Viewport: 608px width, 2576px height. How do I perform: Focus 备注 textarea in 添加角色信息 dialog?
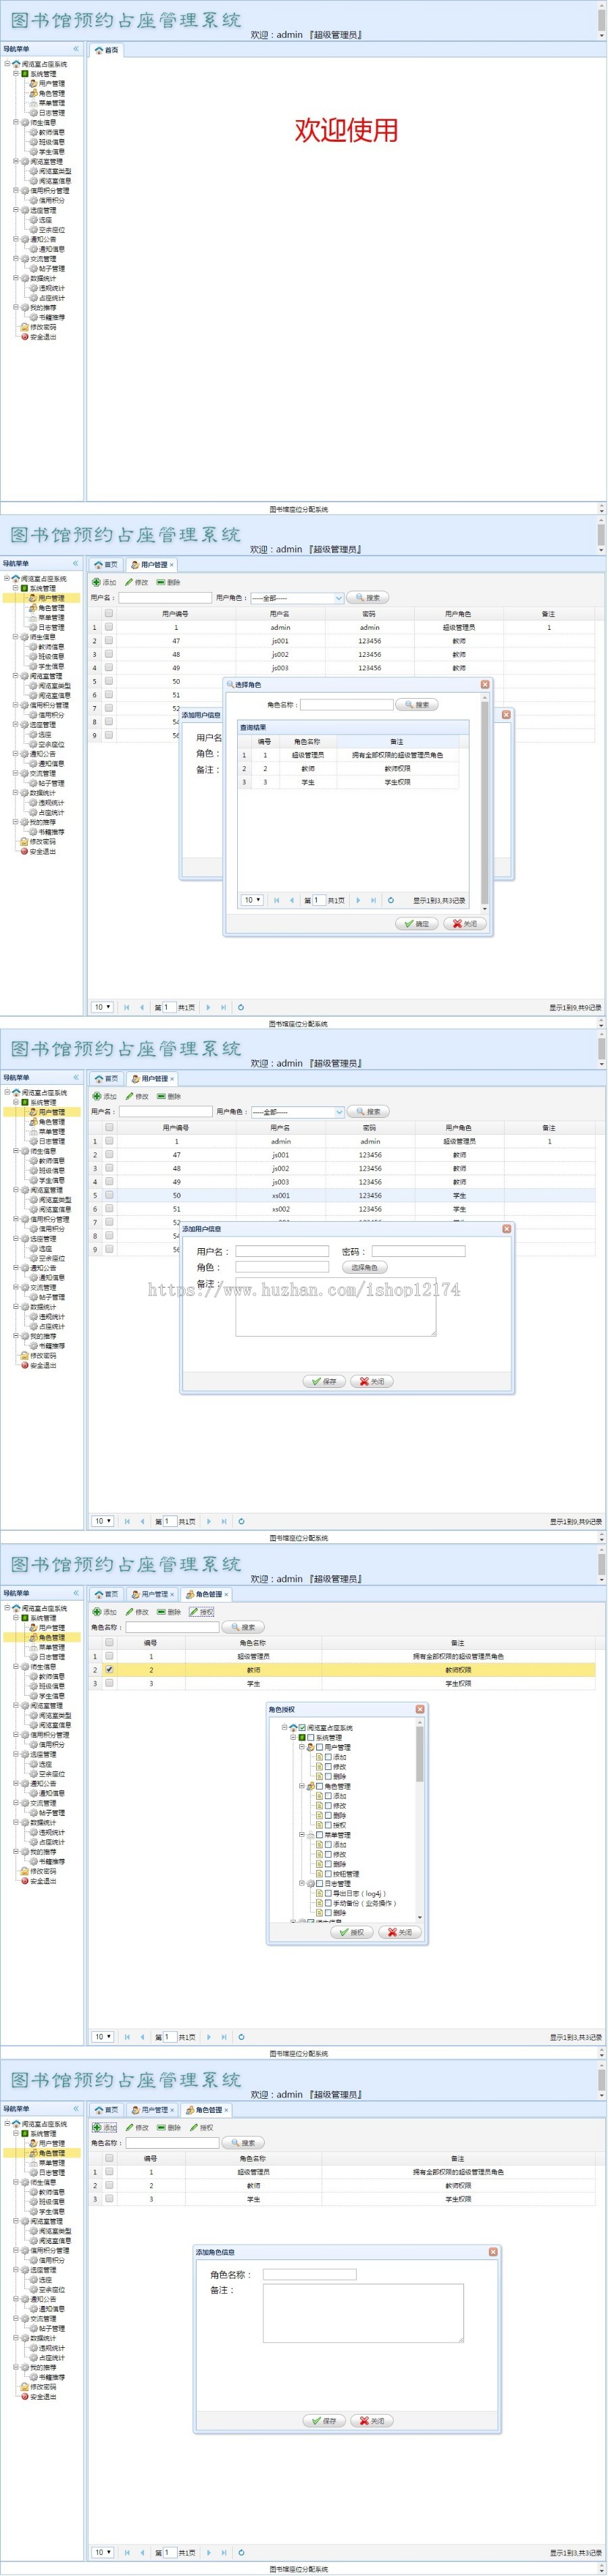coord(363,2313)
